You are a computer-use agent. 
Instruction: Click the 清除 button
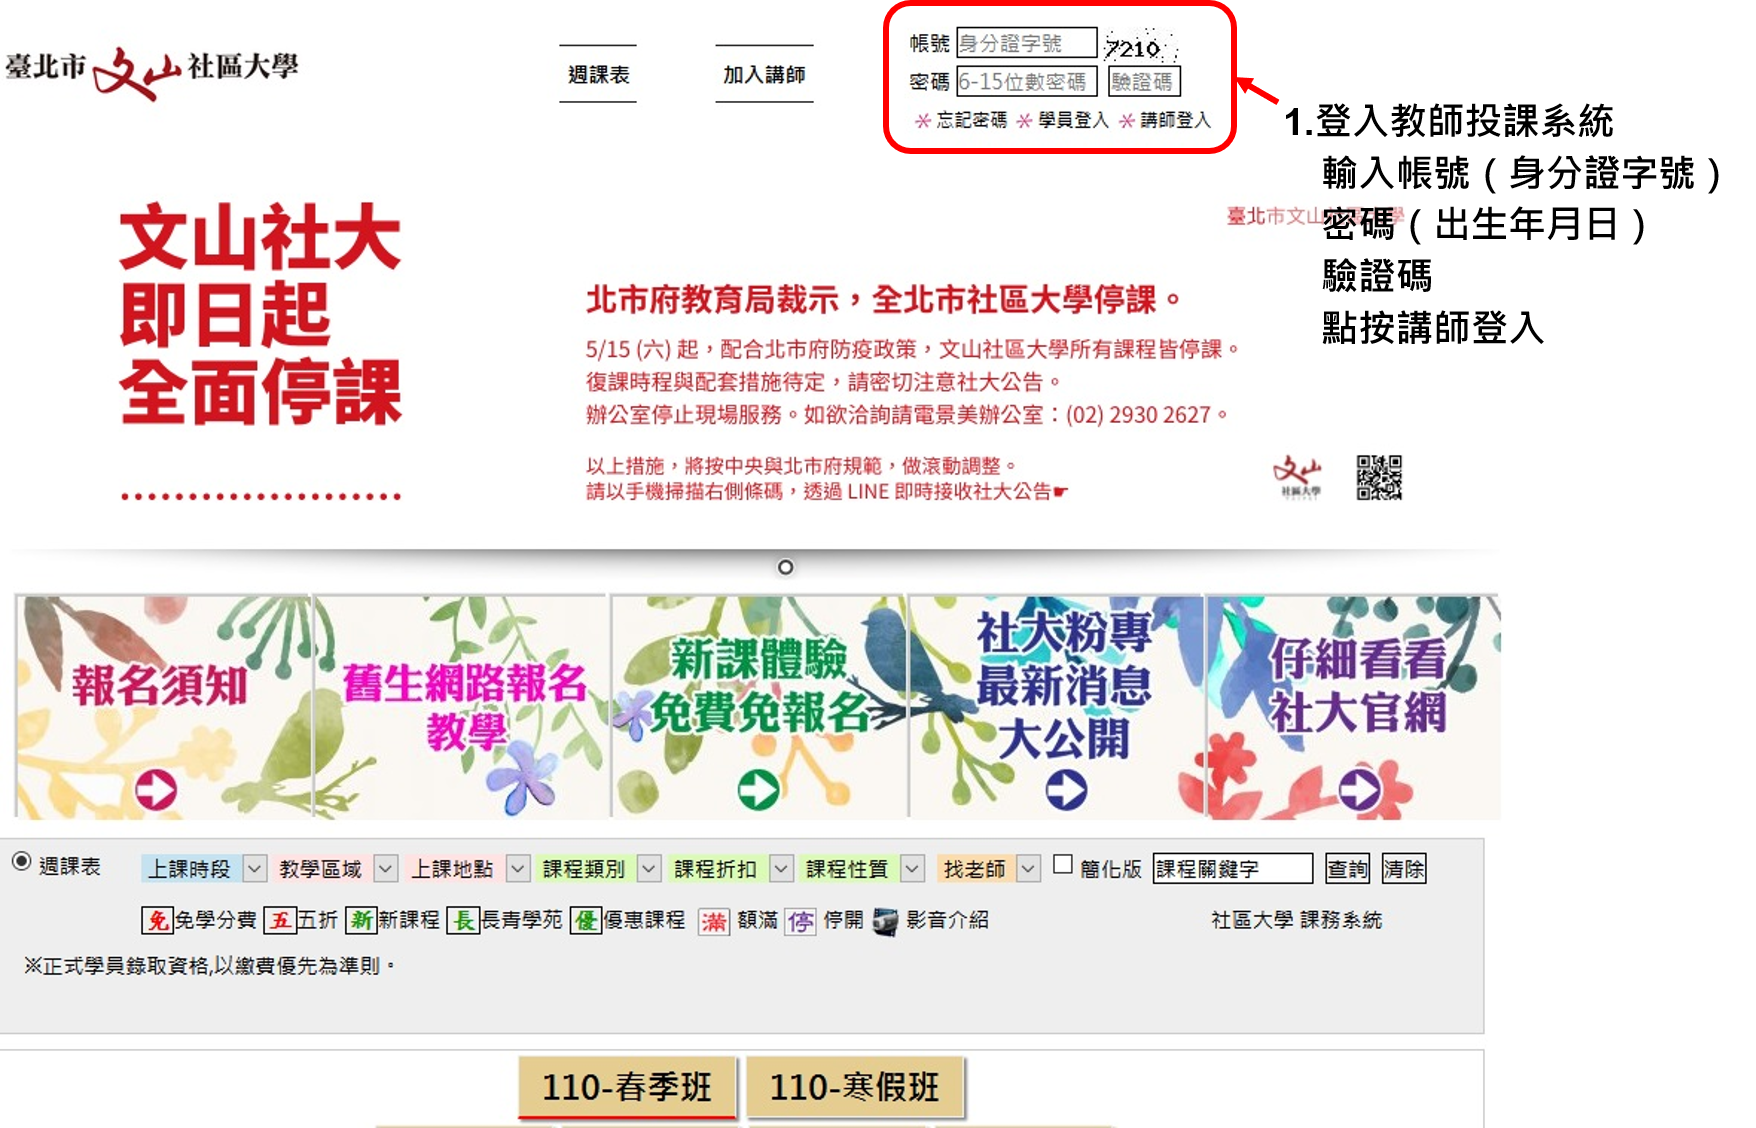tap(1403, 869)
